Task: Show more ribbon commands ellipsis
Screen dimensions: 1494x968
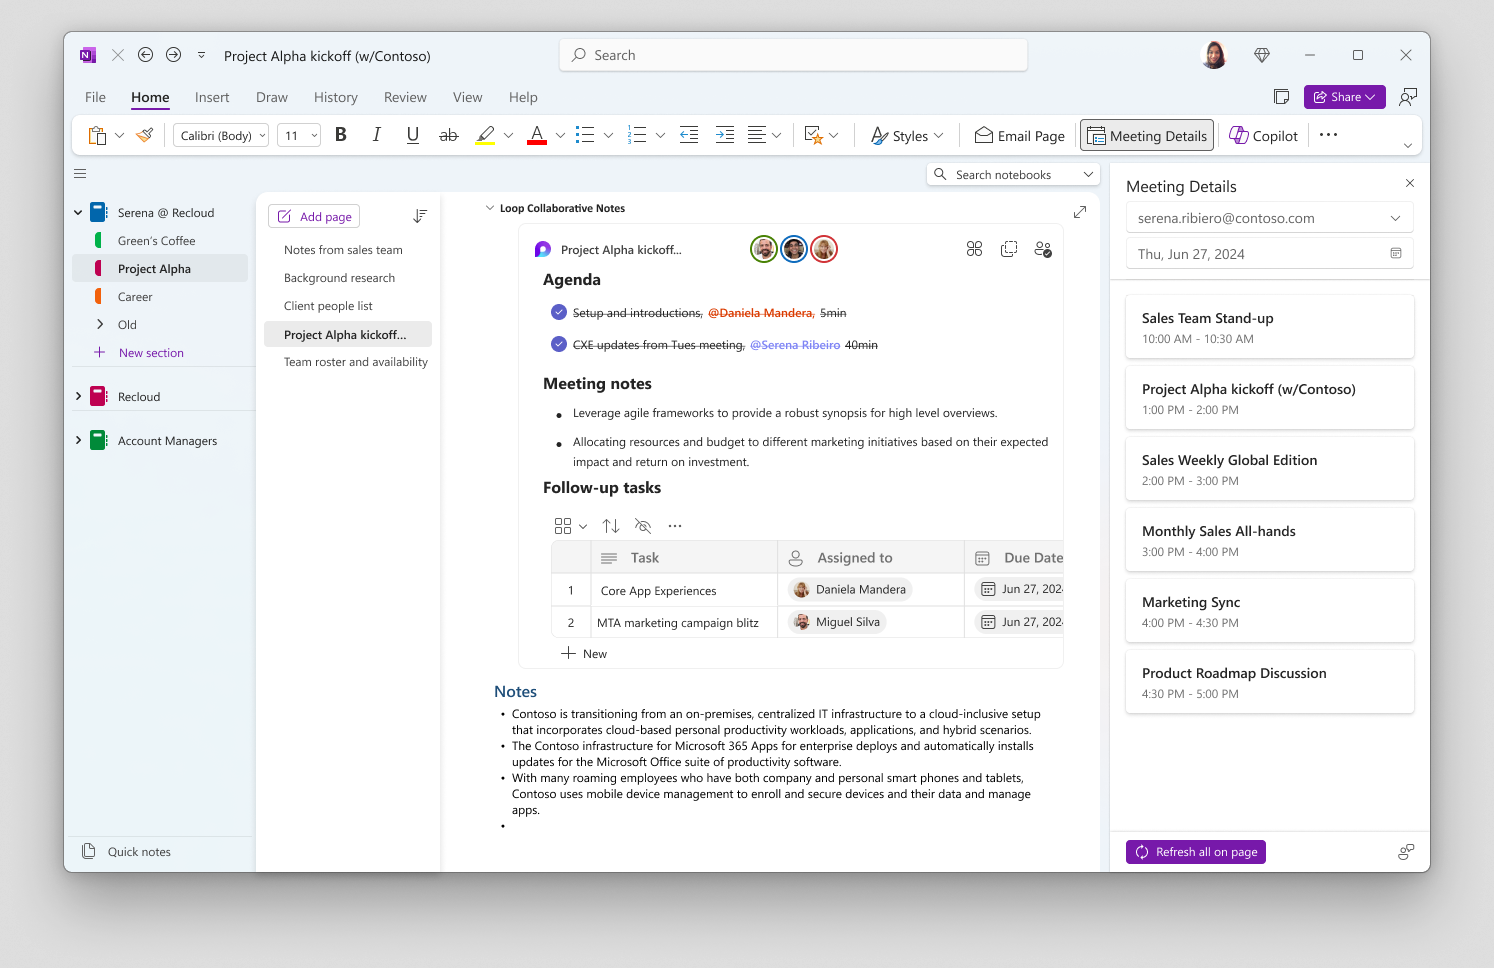Action: coord(1328,135)
